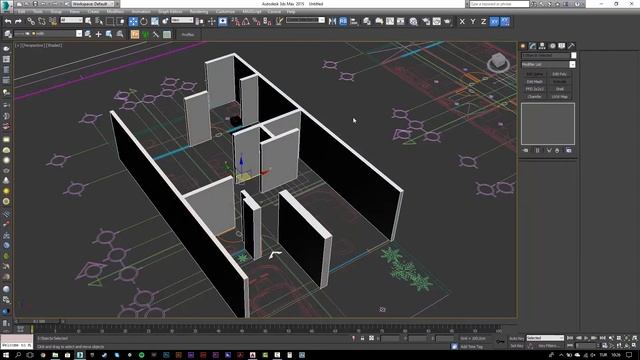This screenshot has width=640, height=360.
Task: Click the Pin Stack icon
Action: 525,150
